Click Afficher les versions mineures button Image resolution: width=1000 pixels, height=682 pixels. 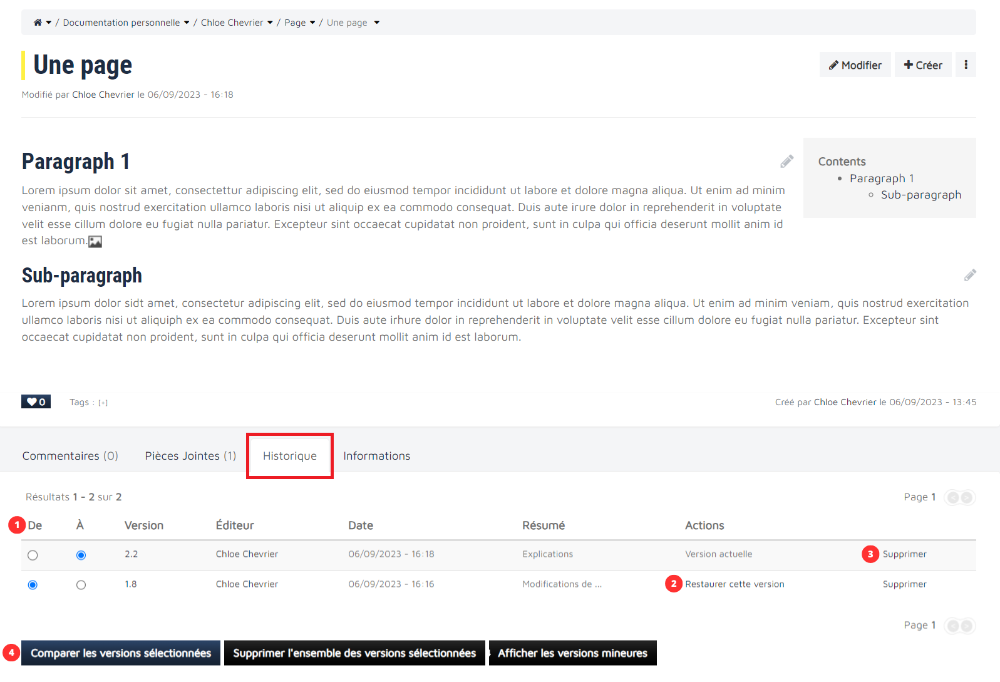click(573, 653)
